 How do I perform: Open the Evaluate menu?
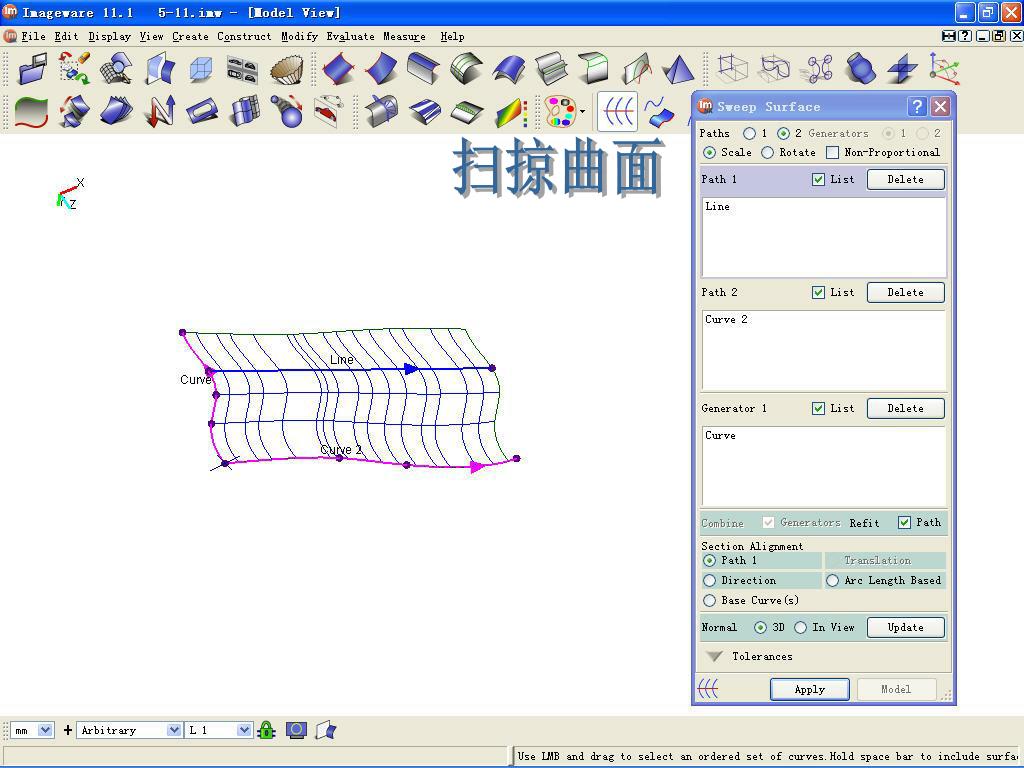click(351, 37)
